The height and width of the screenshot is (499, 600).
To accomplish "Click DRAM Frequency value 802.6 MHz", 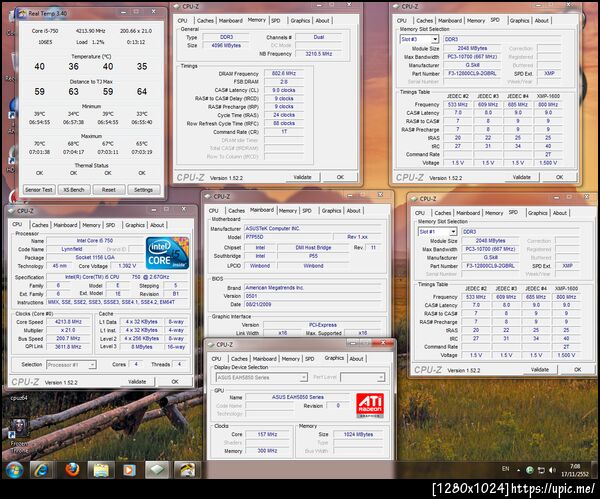I will (x=284, y=73).
